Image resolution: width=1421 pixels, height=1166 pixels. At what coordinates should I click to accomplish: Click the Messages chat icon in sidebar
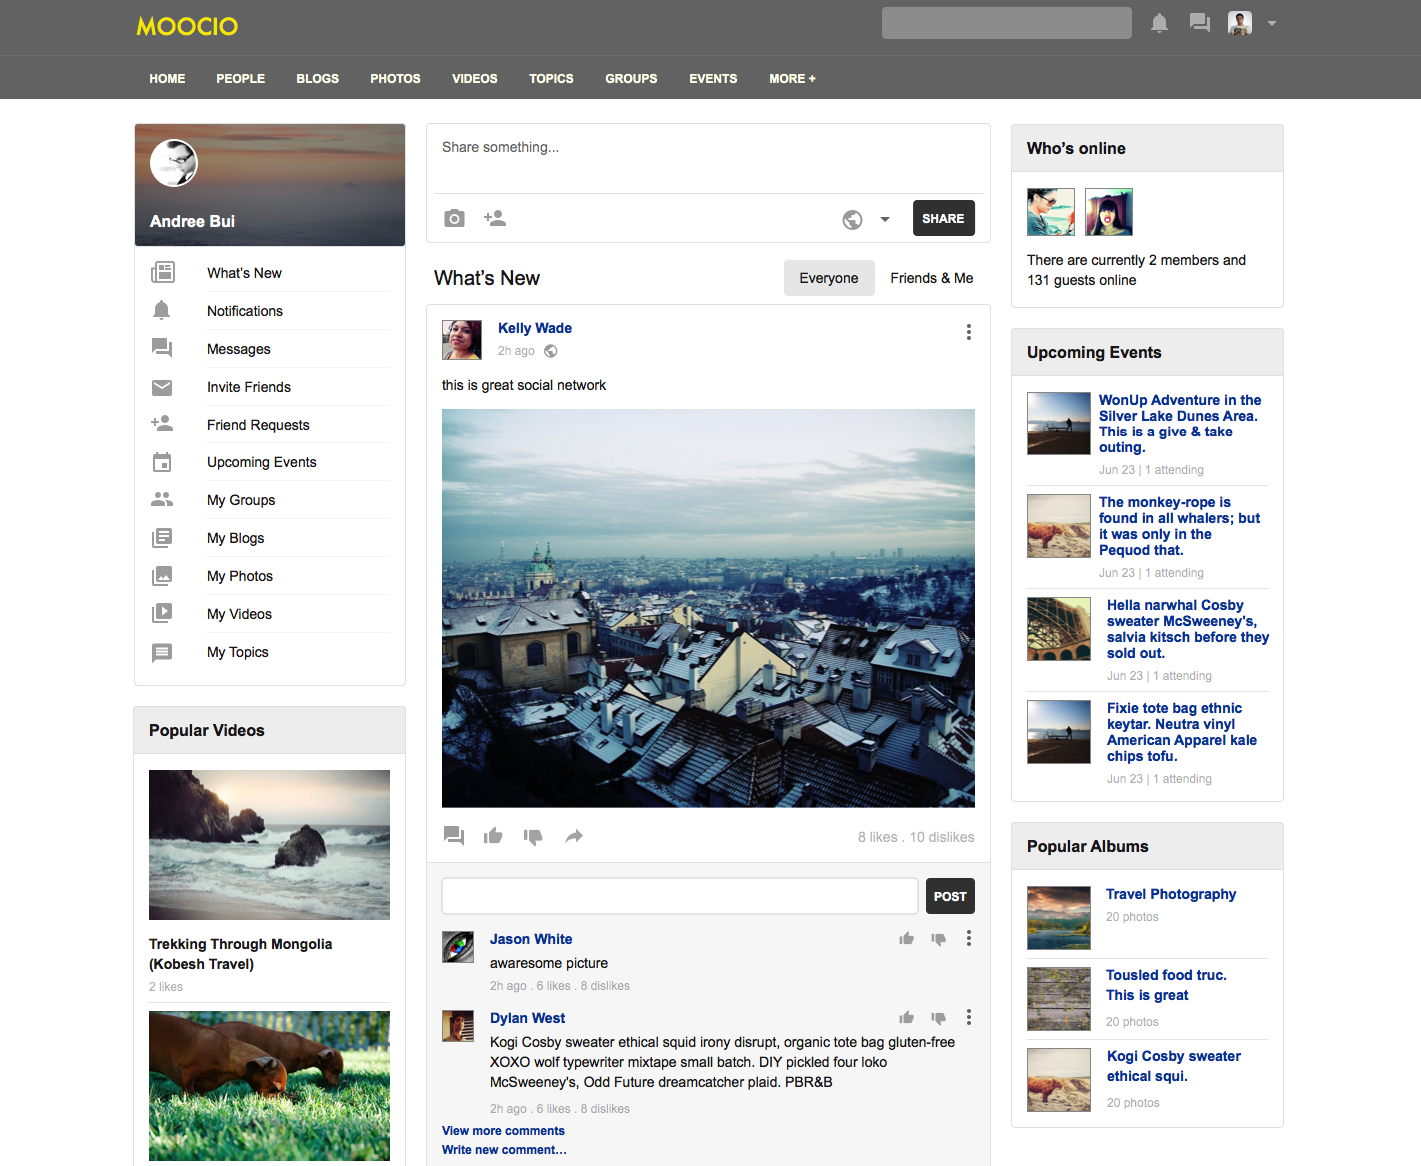point(162,348)
